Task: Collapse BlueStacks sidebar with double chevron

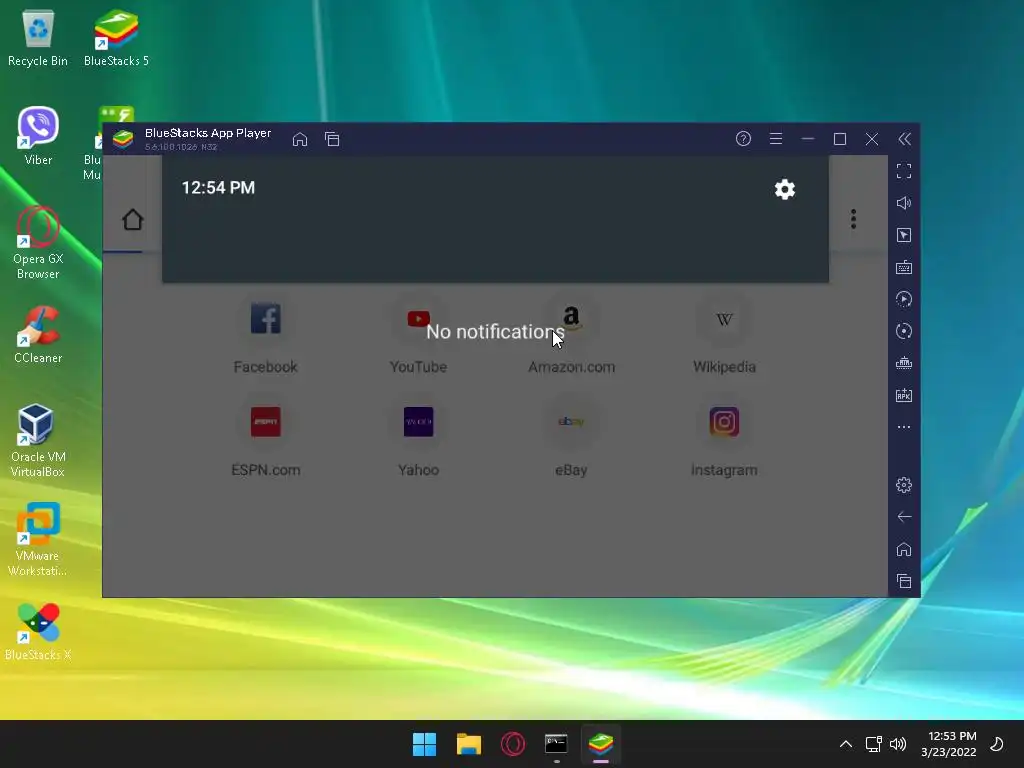Action: tap(904, 138)
